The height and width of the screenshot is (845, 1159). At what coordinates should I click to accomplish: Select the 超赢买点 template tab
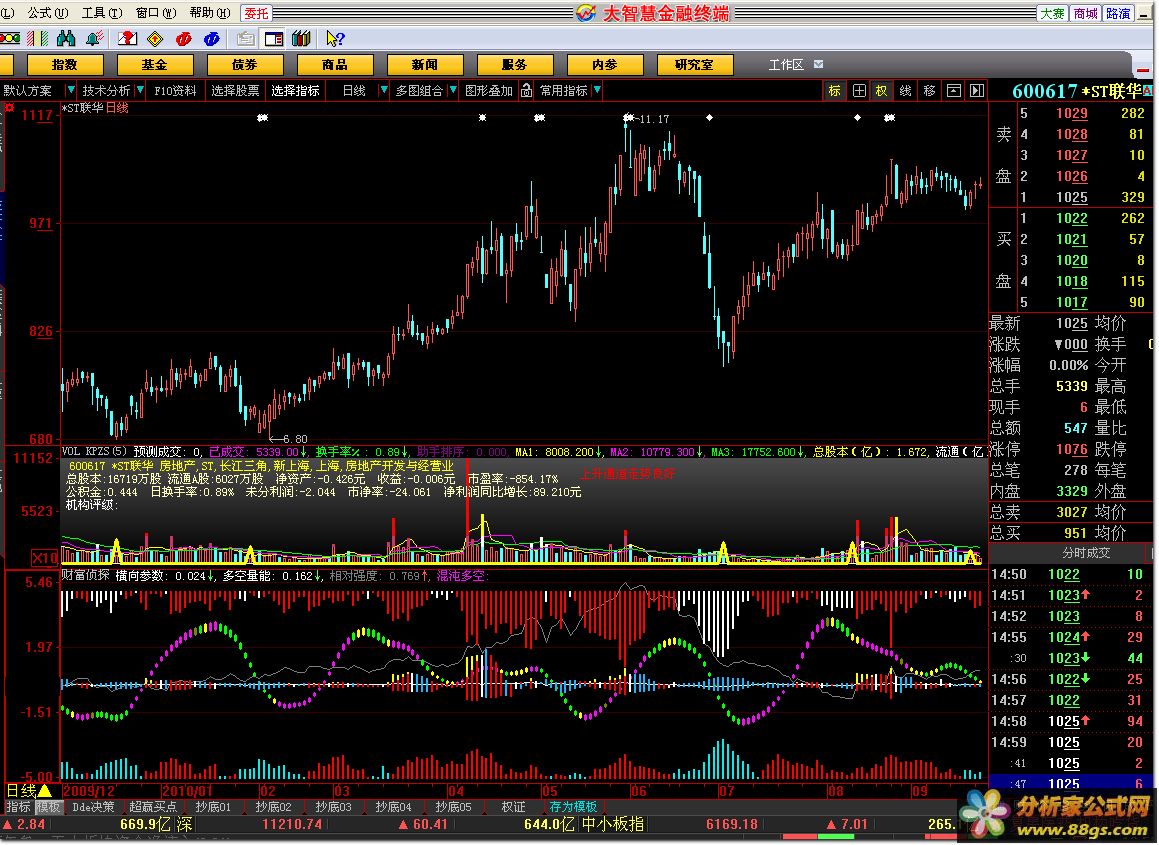point(153,807)
